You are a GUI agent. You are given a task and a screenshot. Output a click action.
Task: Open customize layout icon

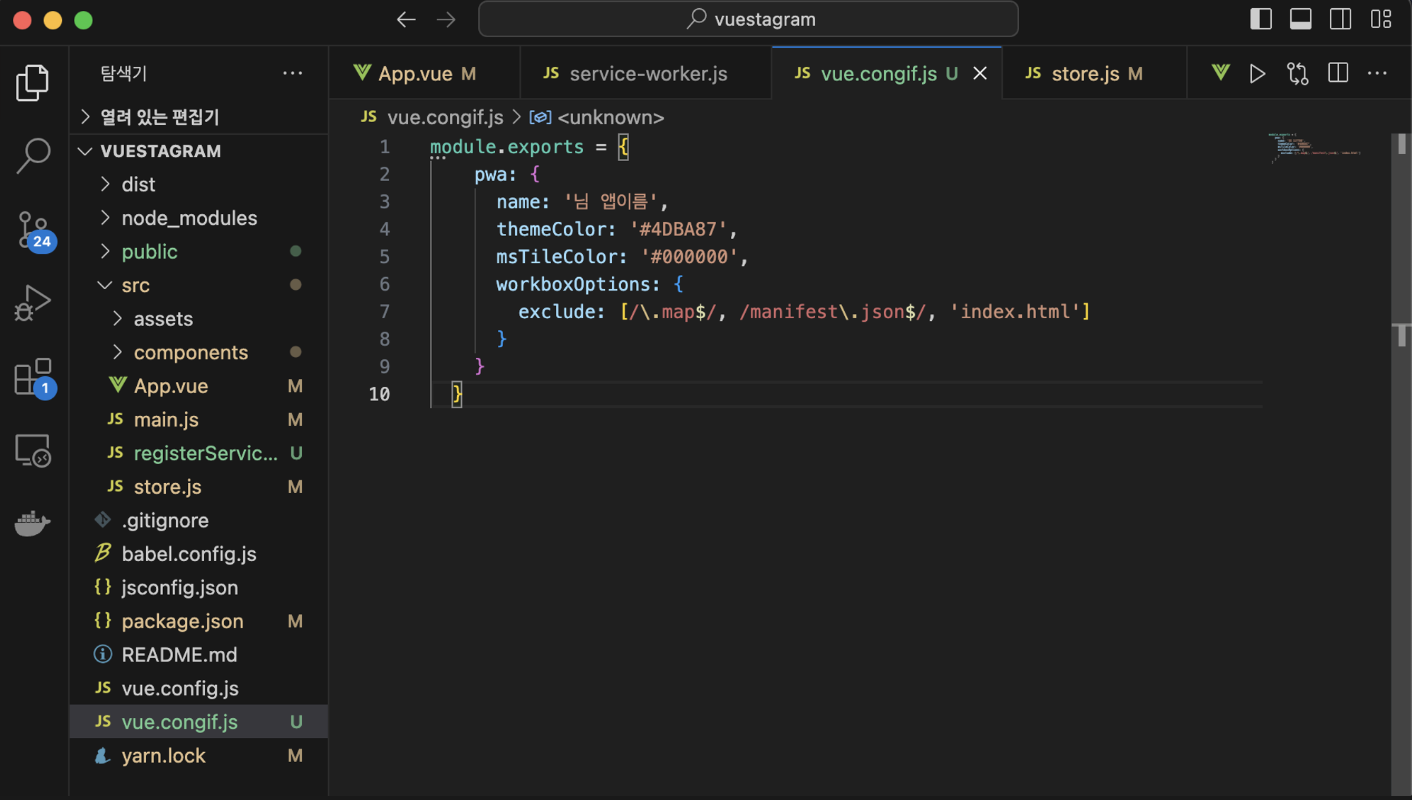point(1381,19)
